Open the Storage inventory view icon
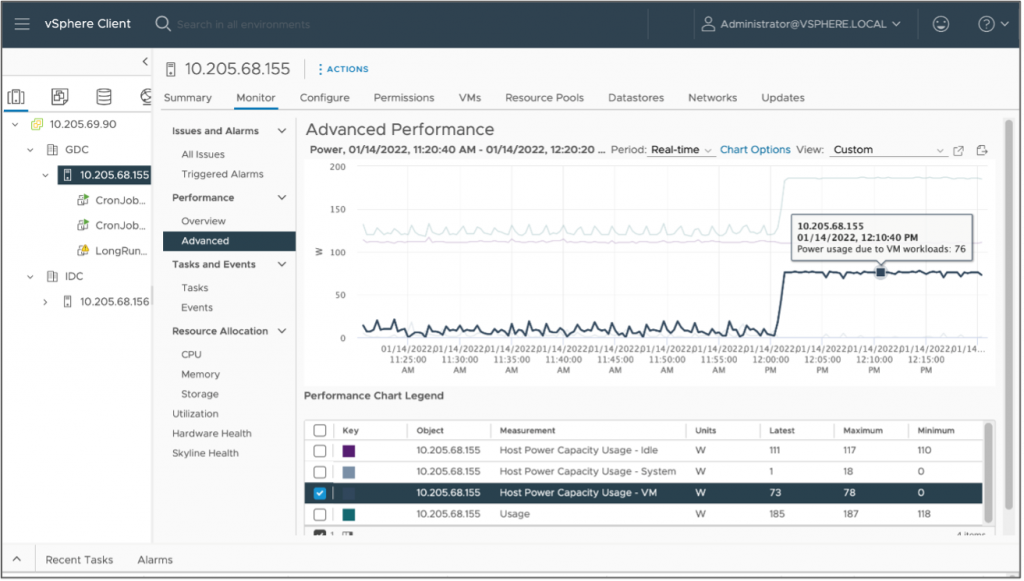This screenshot has height=581, width=1024. coord(104,97)
